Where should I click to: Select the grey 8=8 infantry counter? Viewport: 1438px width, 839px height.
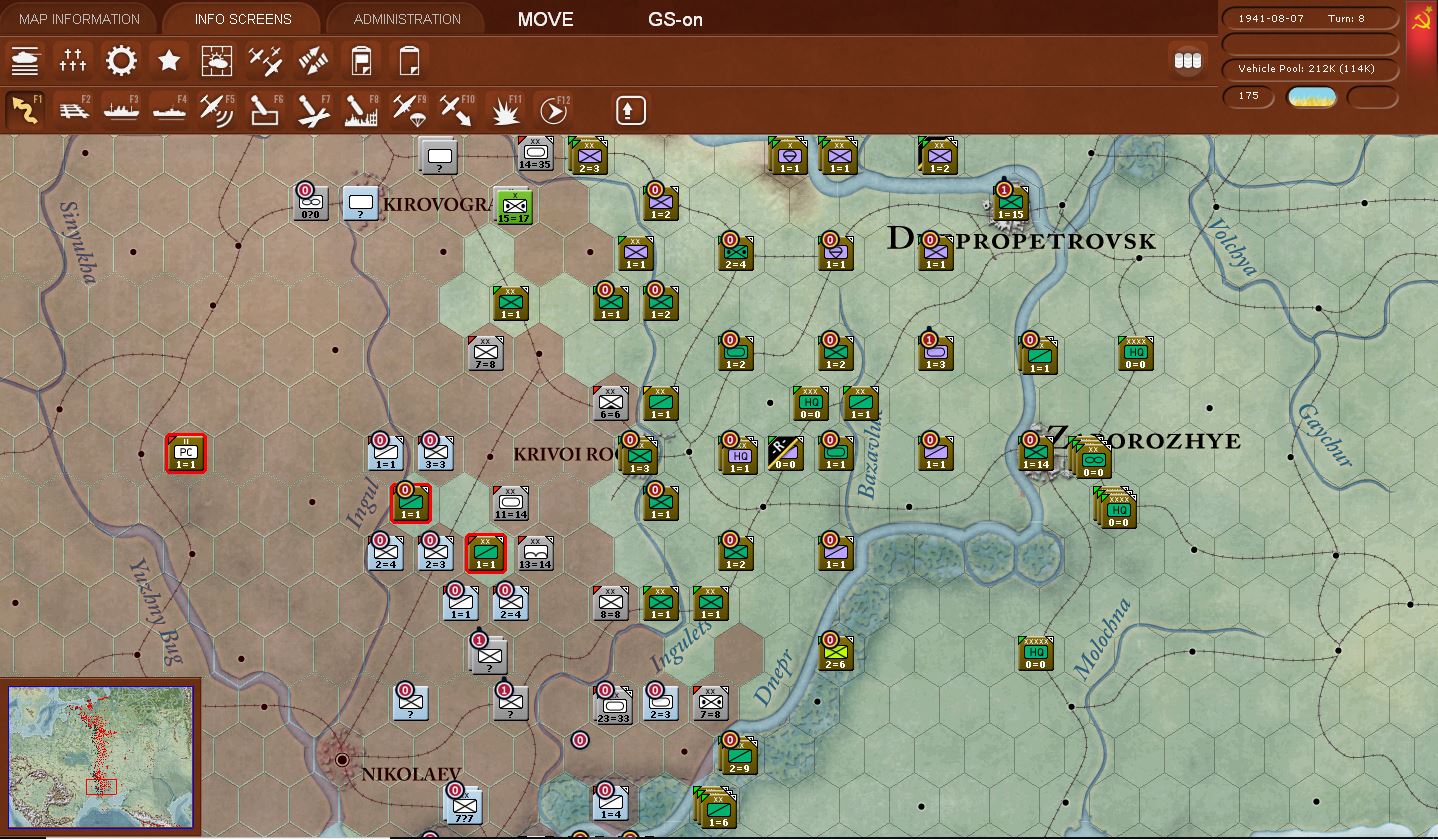coord(610,602)
